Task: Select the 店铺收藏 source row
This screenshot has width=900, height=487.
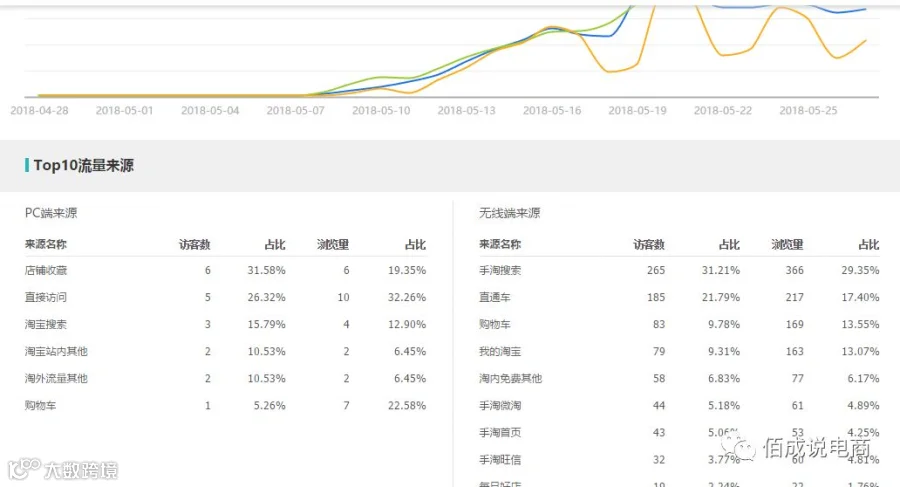Action: coord(225,270)
